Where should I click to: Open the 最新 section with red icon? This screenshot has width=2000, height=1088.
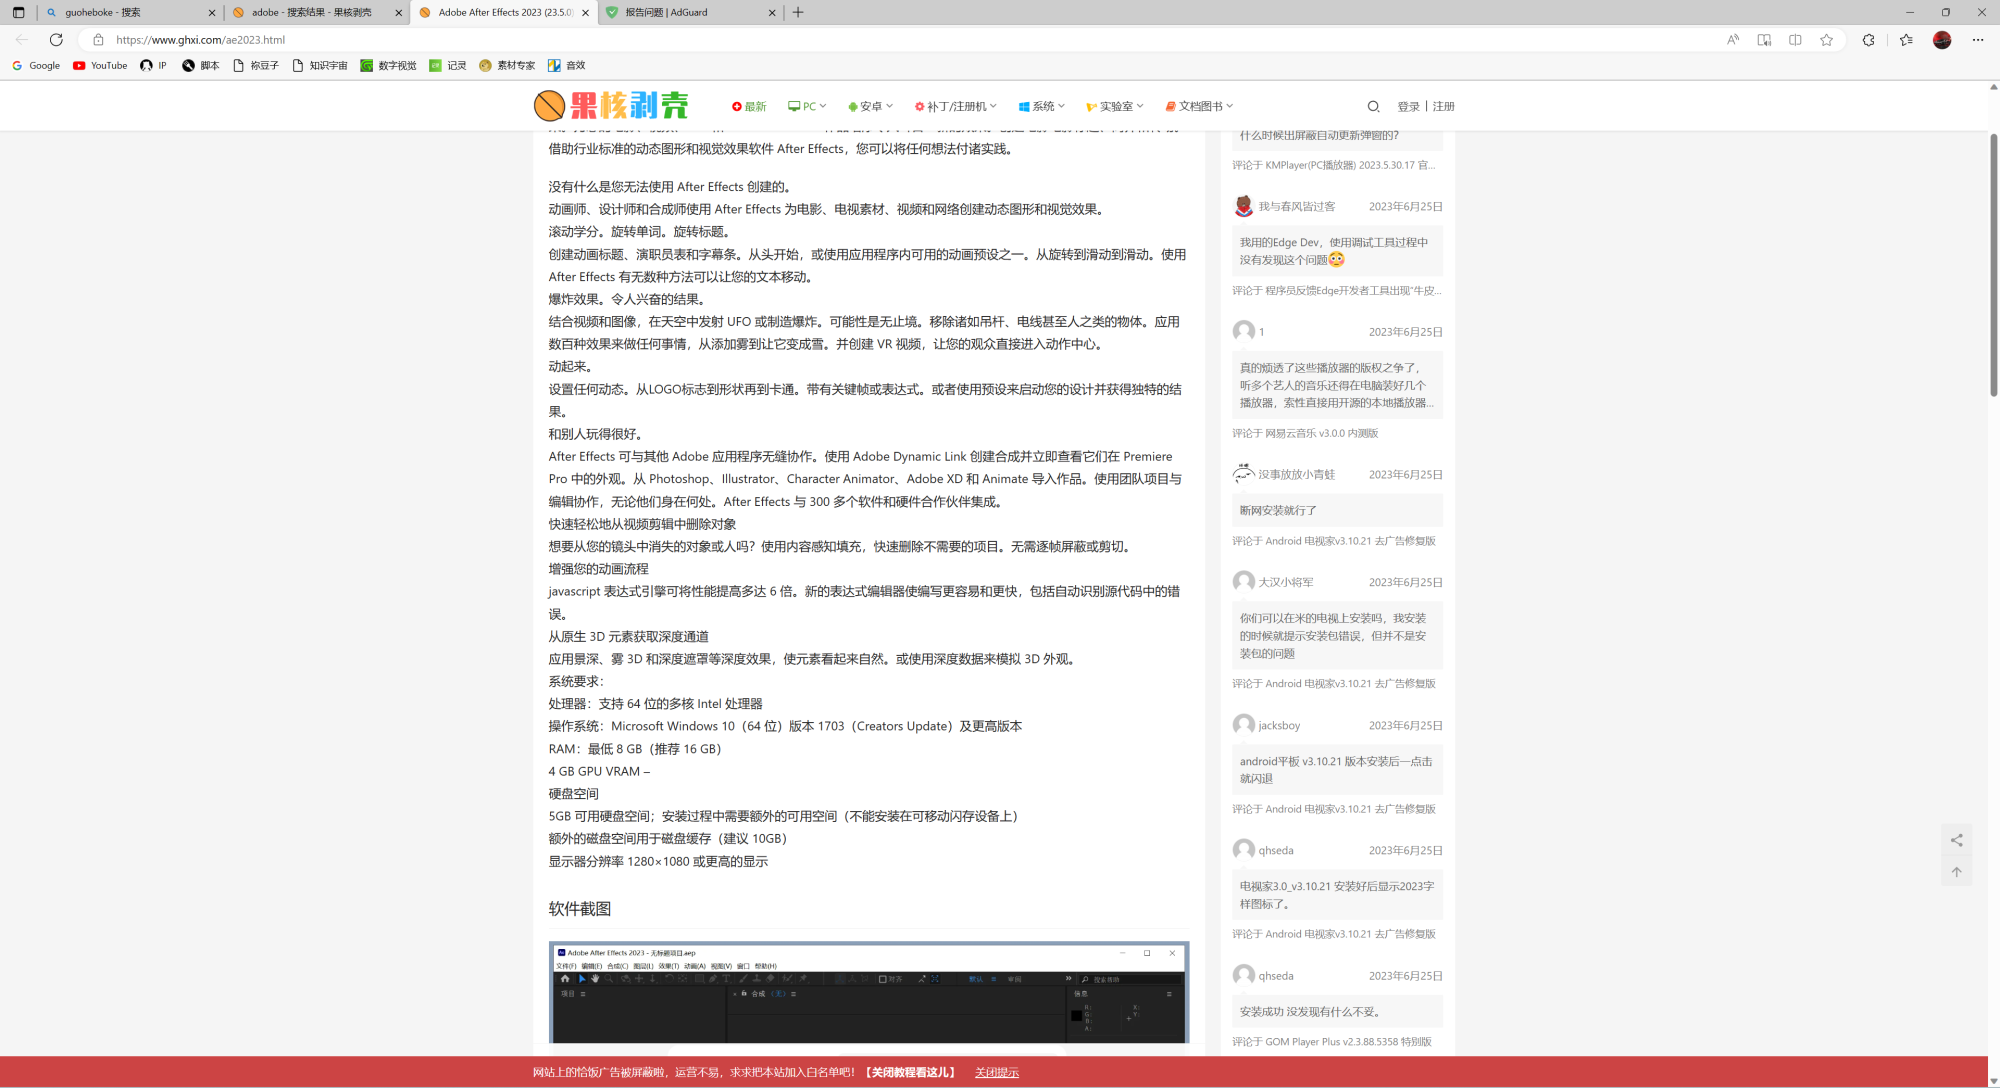750,106
